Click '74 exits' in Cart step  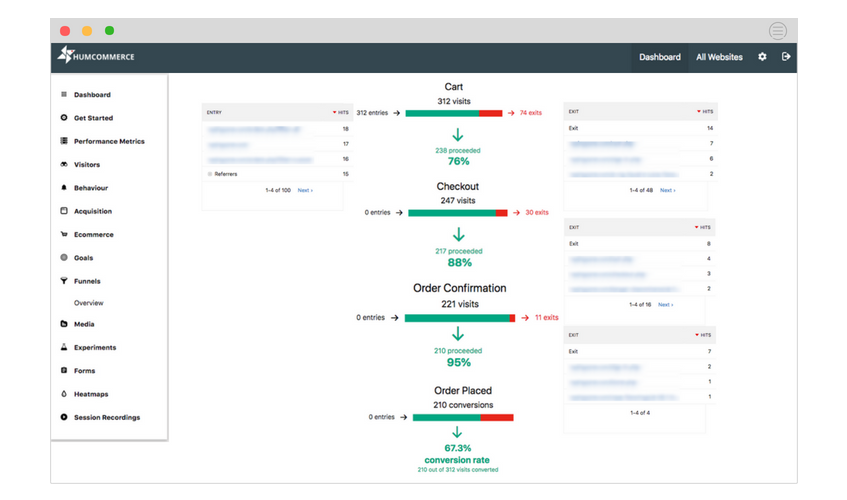coord(530,113)
